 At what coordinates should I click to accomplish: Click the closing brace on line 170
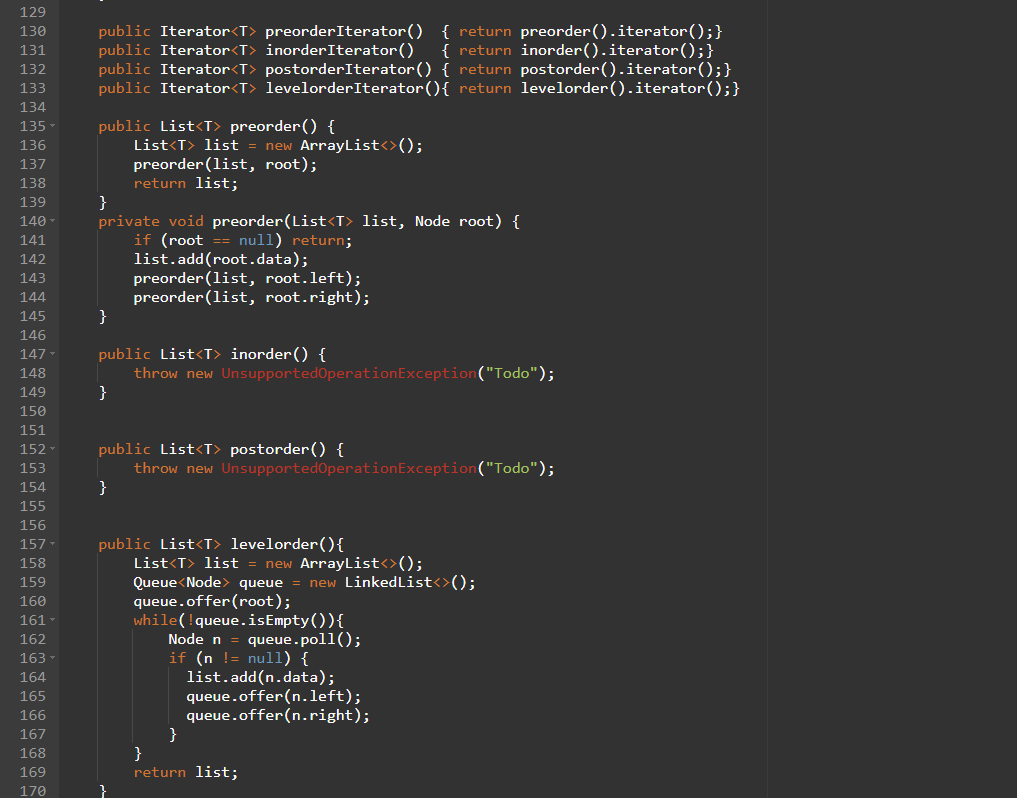[x=102, y=790]
